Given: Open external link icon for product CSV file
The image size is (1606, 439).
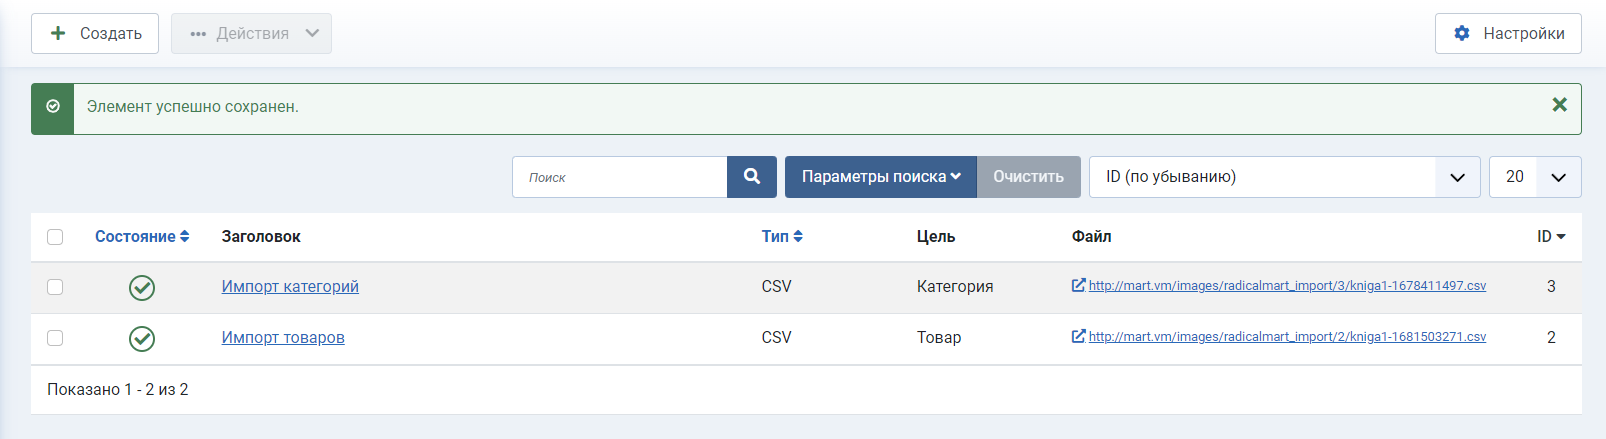Looking at the screenshot, I should point(1078,336).
